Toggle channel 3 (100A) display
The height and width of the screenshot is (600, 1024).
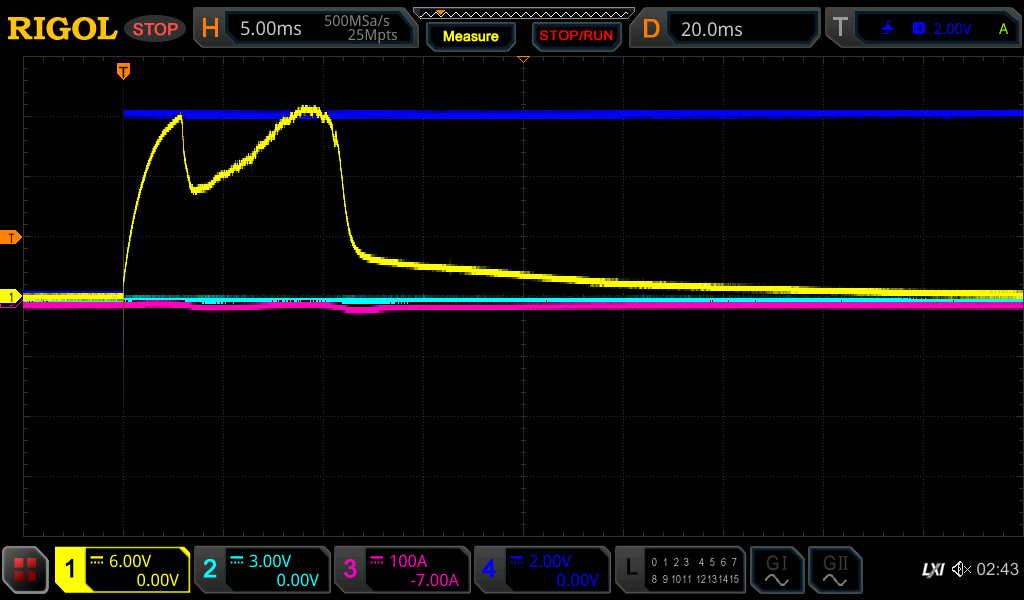[402, 570]
